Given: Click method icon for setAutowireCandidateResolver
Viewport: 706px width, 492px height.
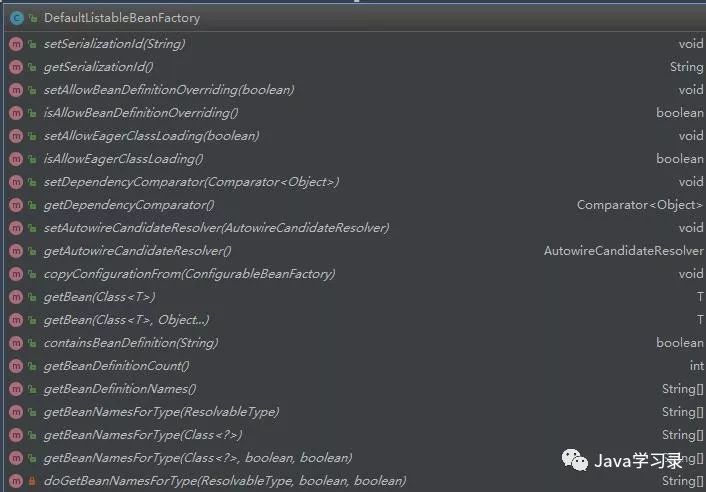Looking at the screenshot, I should pyautogui.click(x=16, y=228).
